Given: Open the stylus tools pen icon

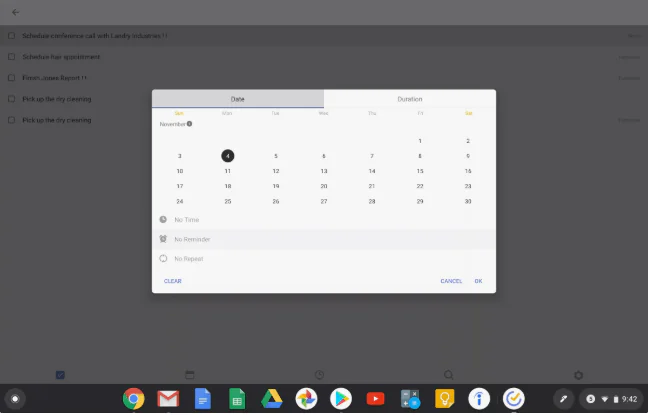Looking at the screenshot, I should [x=563, y=399].
